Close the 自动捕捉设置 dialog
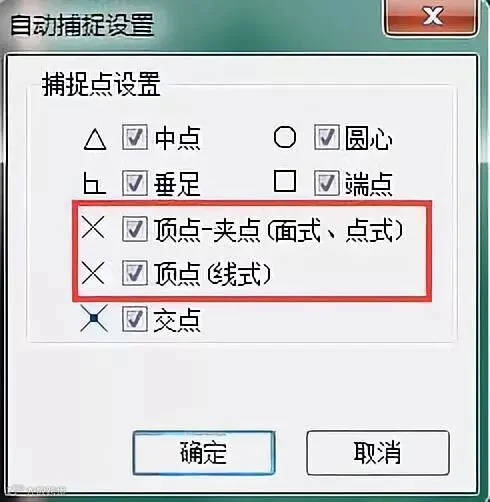Viewport: 490px width, 502px height. coord(432,16)
